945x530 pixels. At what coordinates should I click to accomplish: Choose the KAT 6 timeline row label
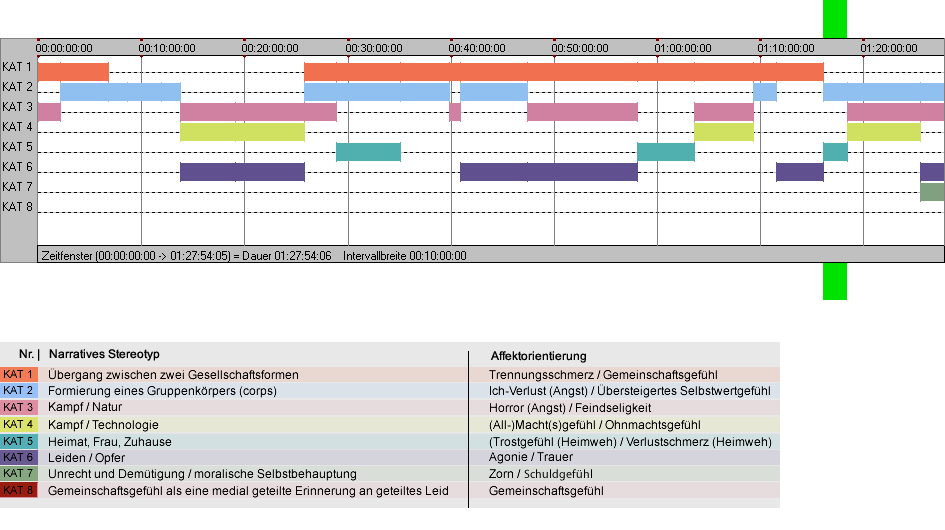pos(17,166)
